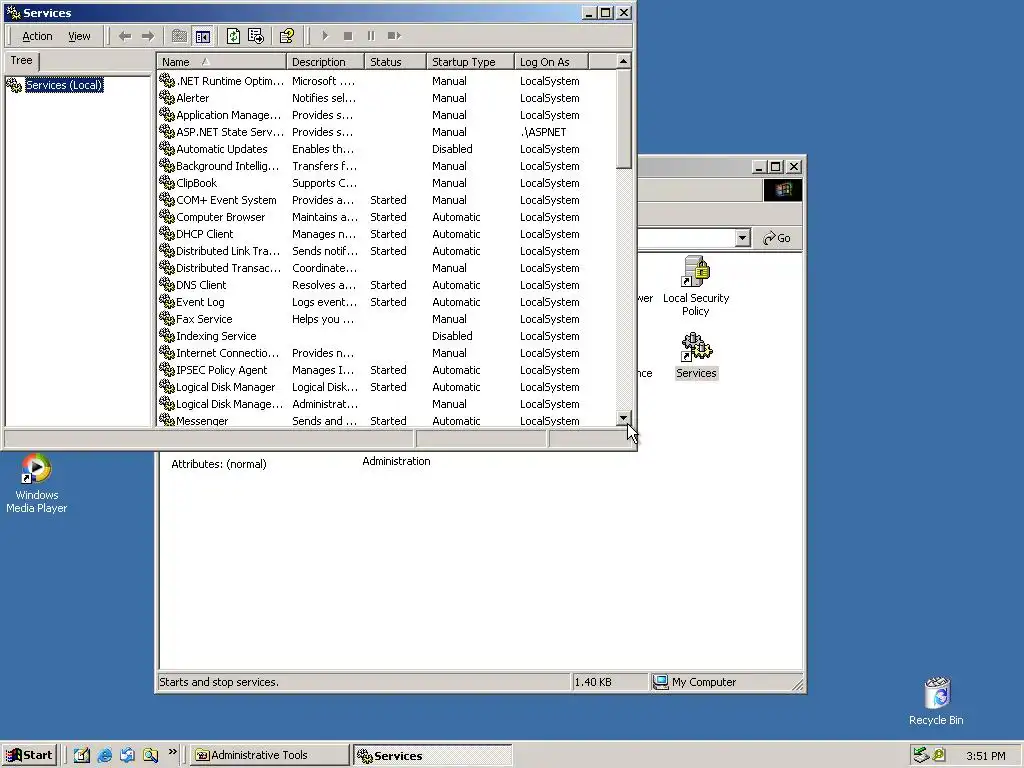
Task: Select the Distributed Transaction Coordinator service
Action: (x=229, y=268)
